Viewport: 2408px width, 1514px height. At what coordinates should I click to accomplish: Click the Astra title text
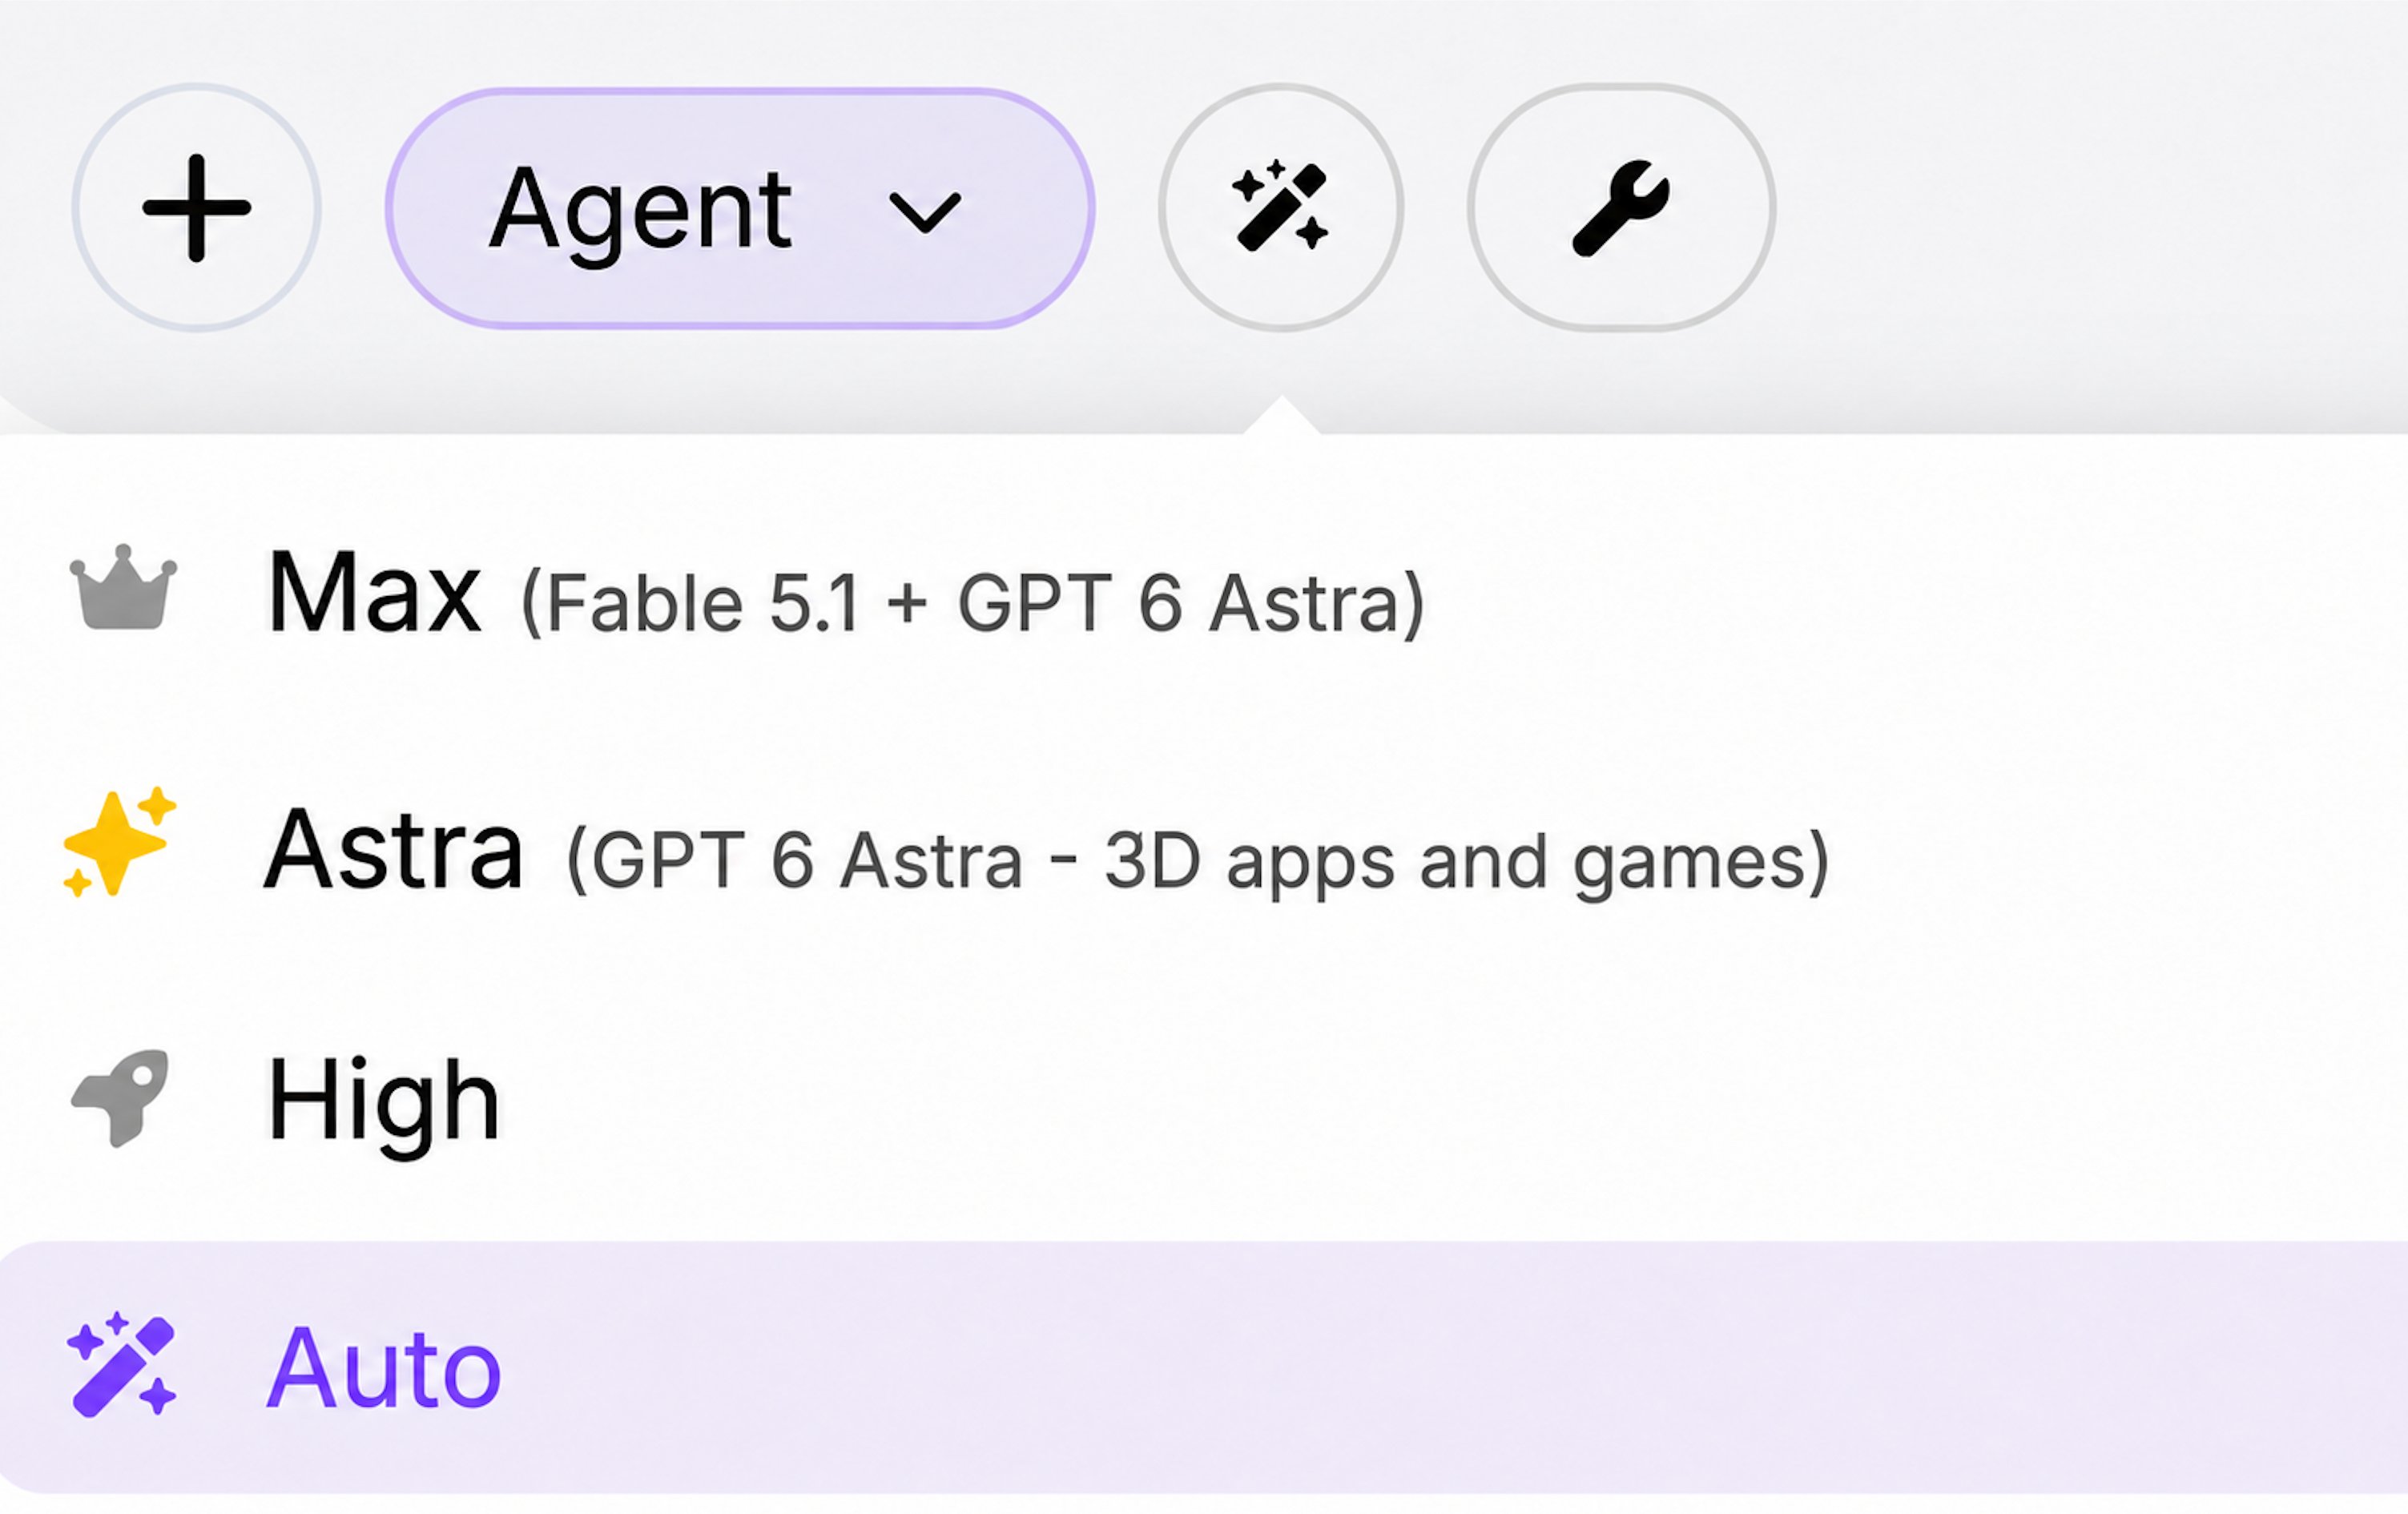point(393,850)
